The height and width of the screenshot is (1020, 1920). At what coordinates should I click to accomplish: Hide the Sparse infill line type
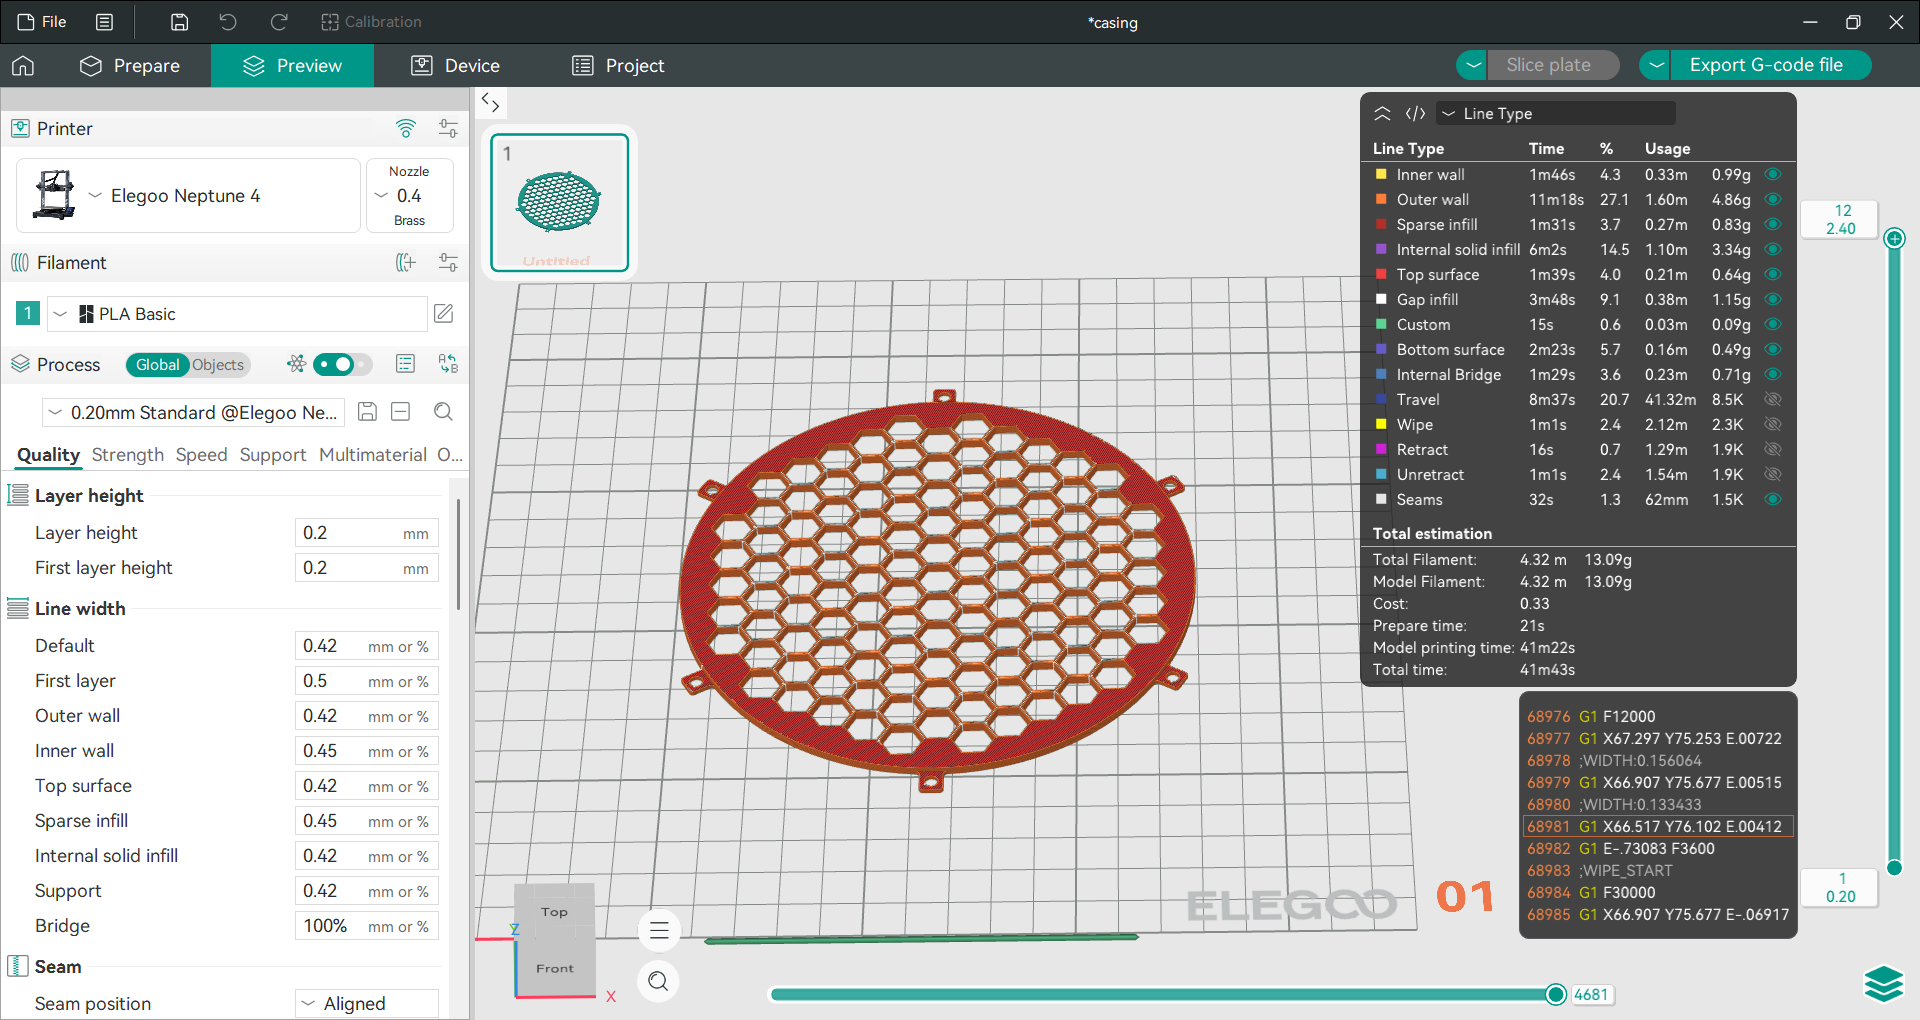1773,224
